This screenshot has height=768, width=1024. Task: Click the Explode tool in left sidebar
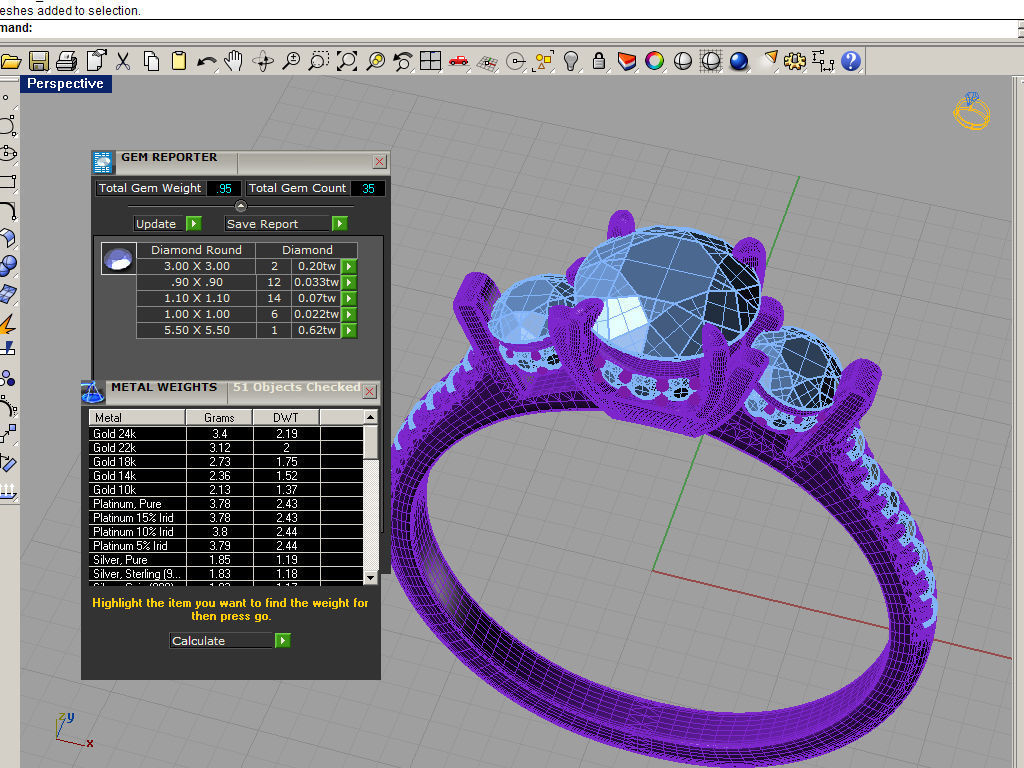(x=8, y=323)
